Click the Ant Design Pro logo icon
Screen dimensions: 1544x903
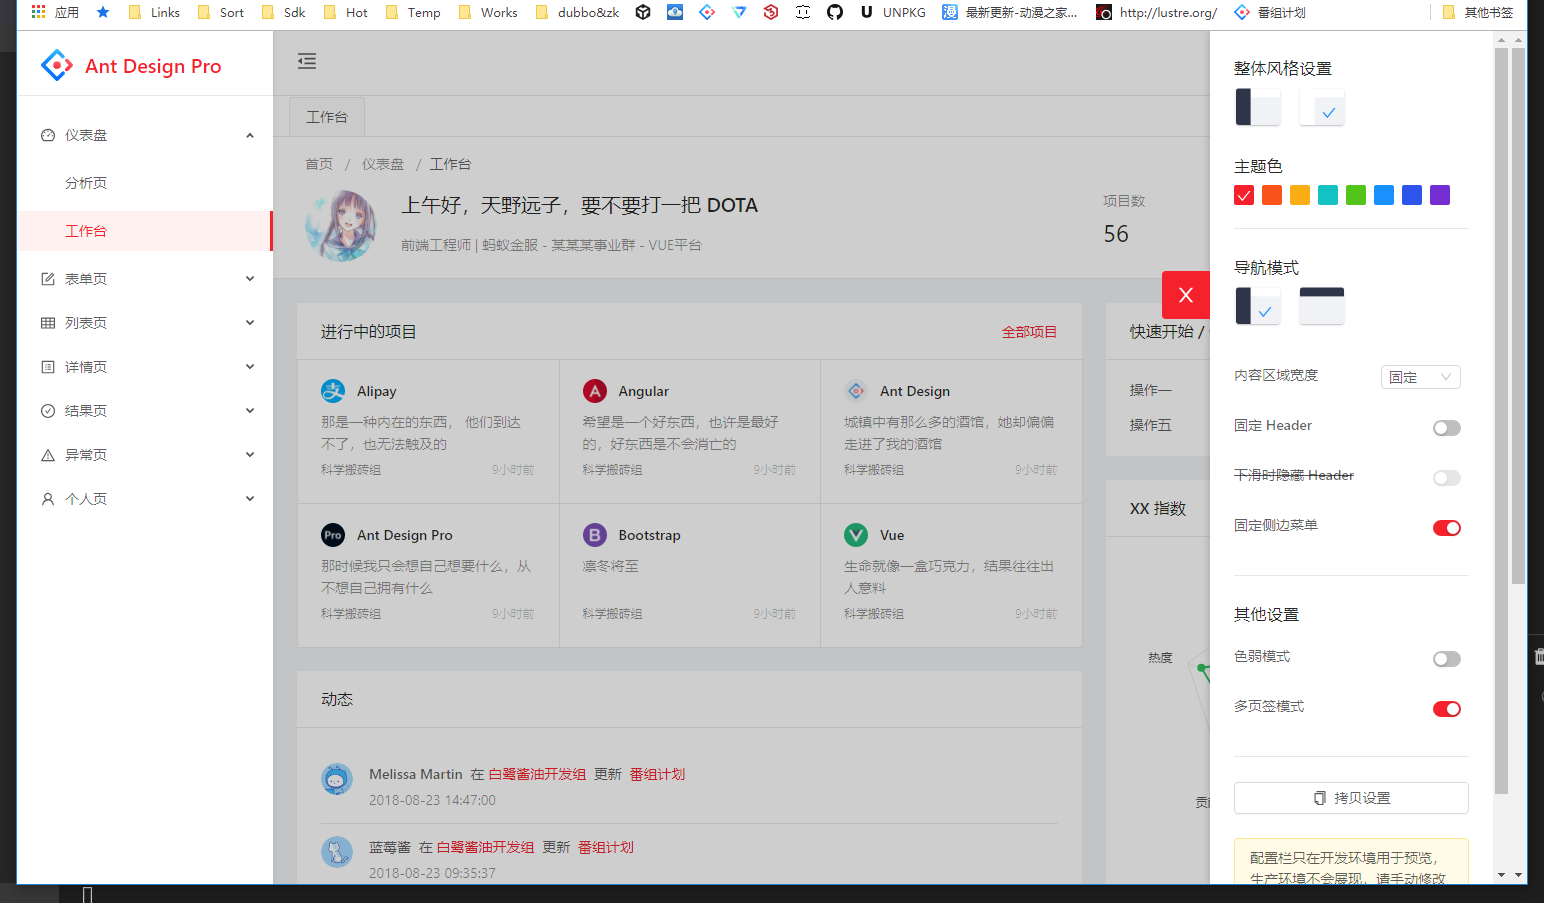57,66
